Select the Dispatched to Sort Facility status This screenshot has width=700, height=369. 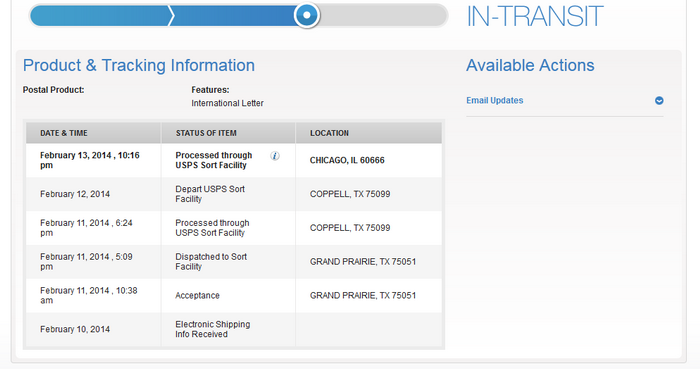click(211, 261)
